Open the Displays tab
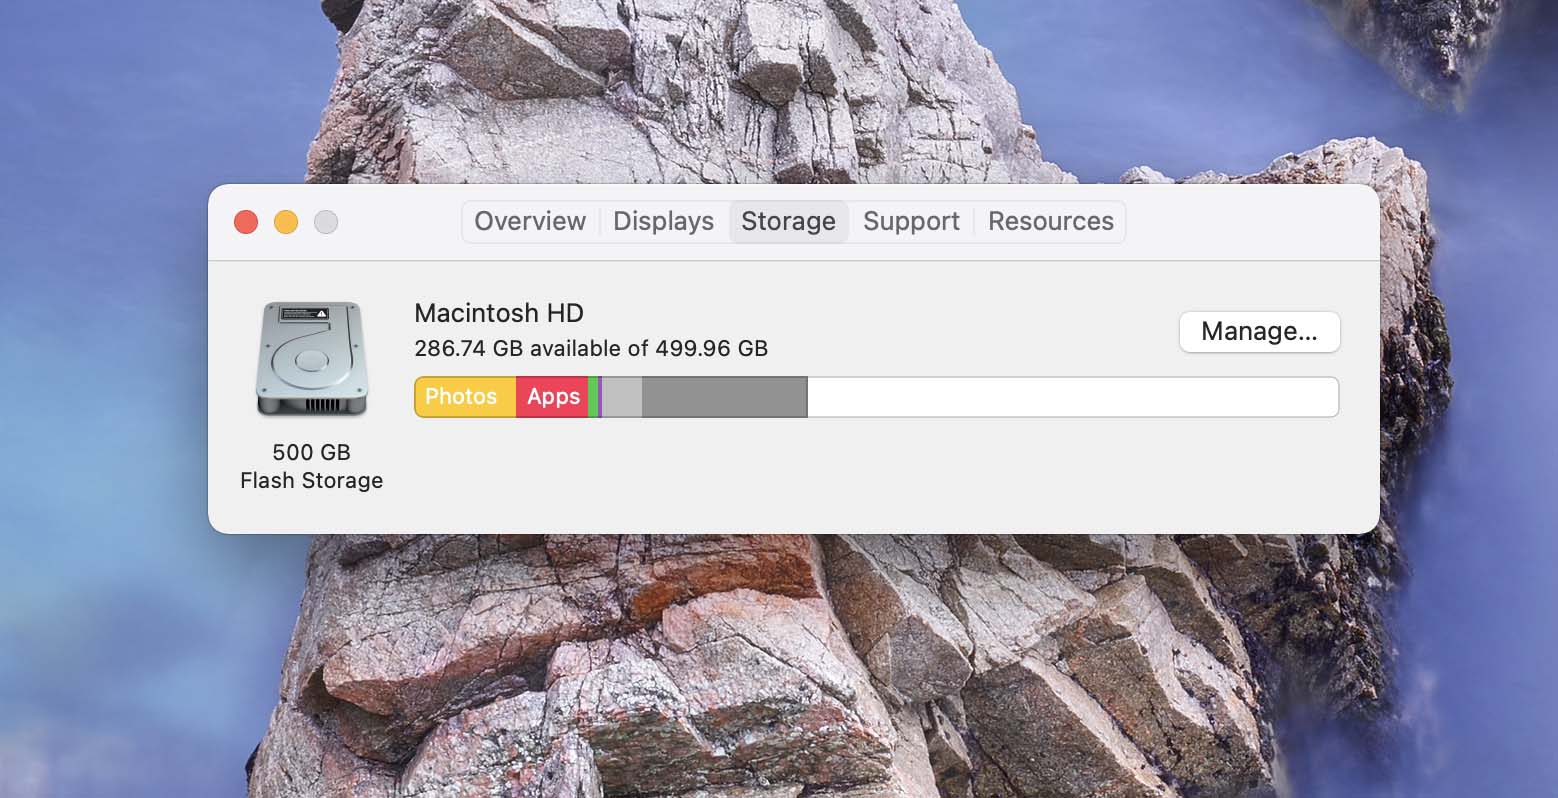 click(663, 221)
